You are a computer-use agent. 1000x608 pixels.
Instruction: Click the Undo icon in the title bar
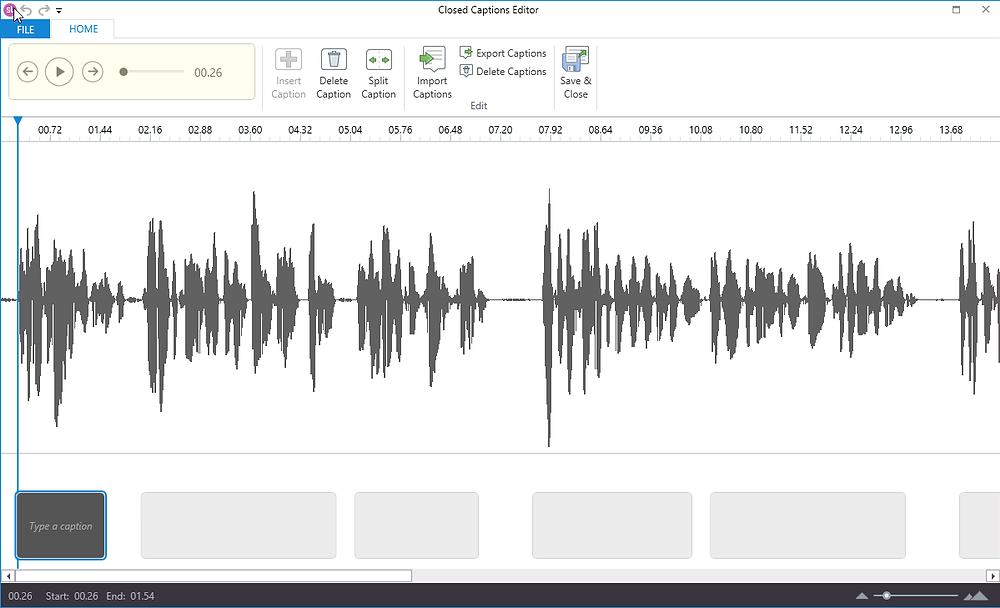[27, 10]
